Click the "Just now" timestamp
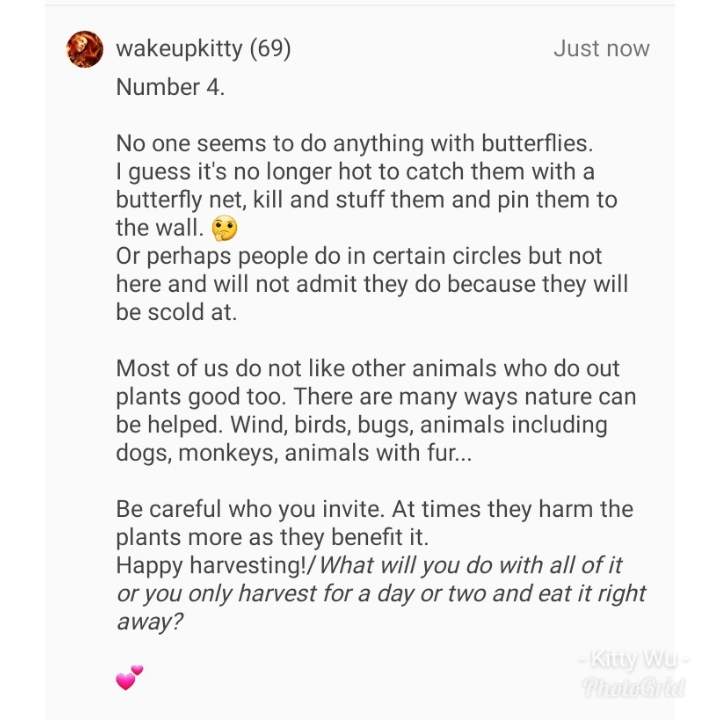 tap(602, 49)
